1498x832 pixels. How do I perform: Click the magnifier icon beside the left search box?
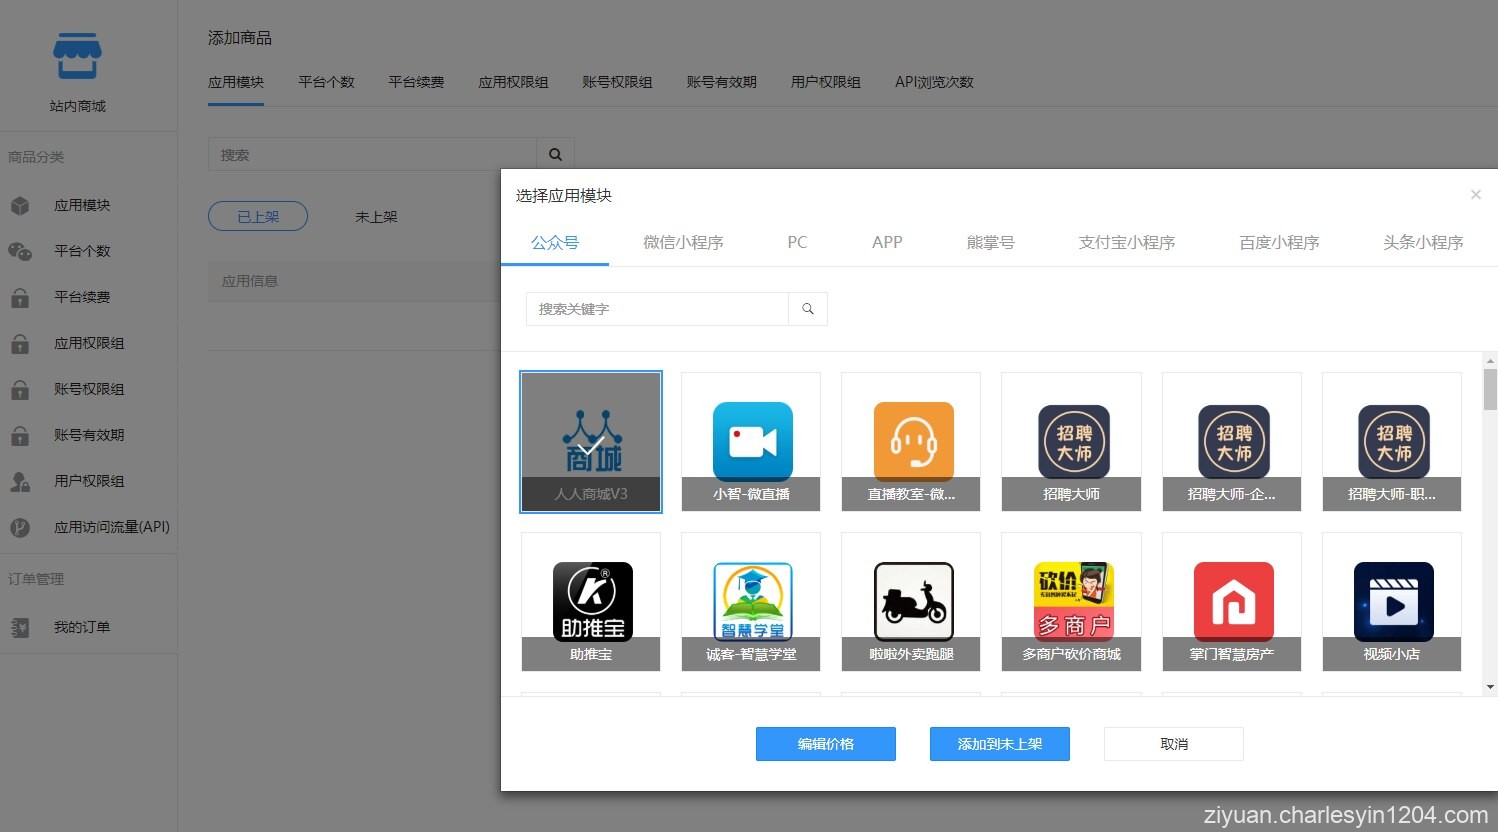[x=555, y=154]
